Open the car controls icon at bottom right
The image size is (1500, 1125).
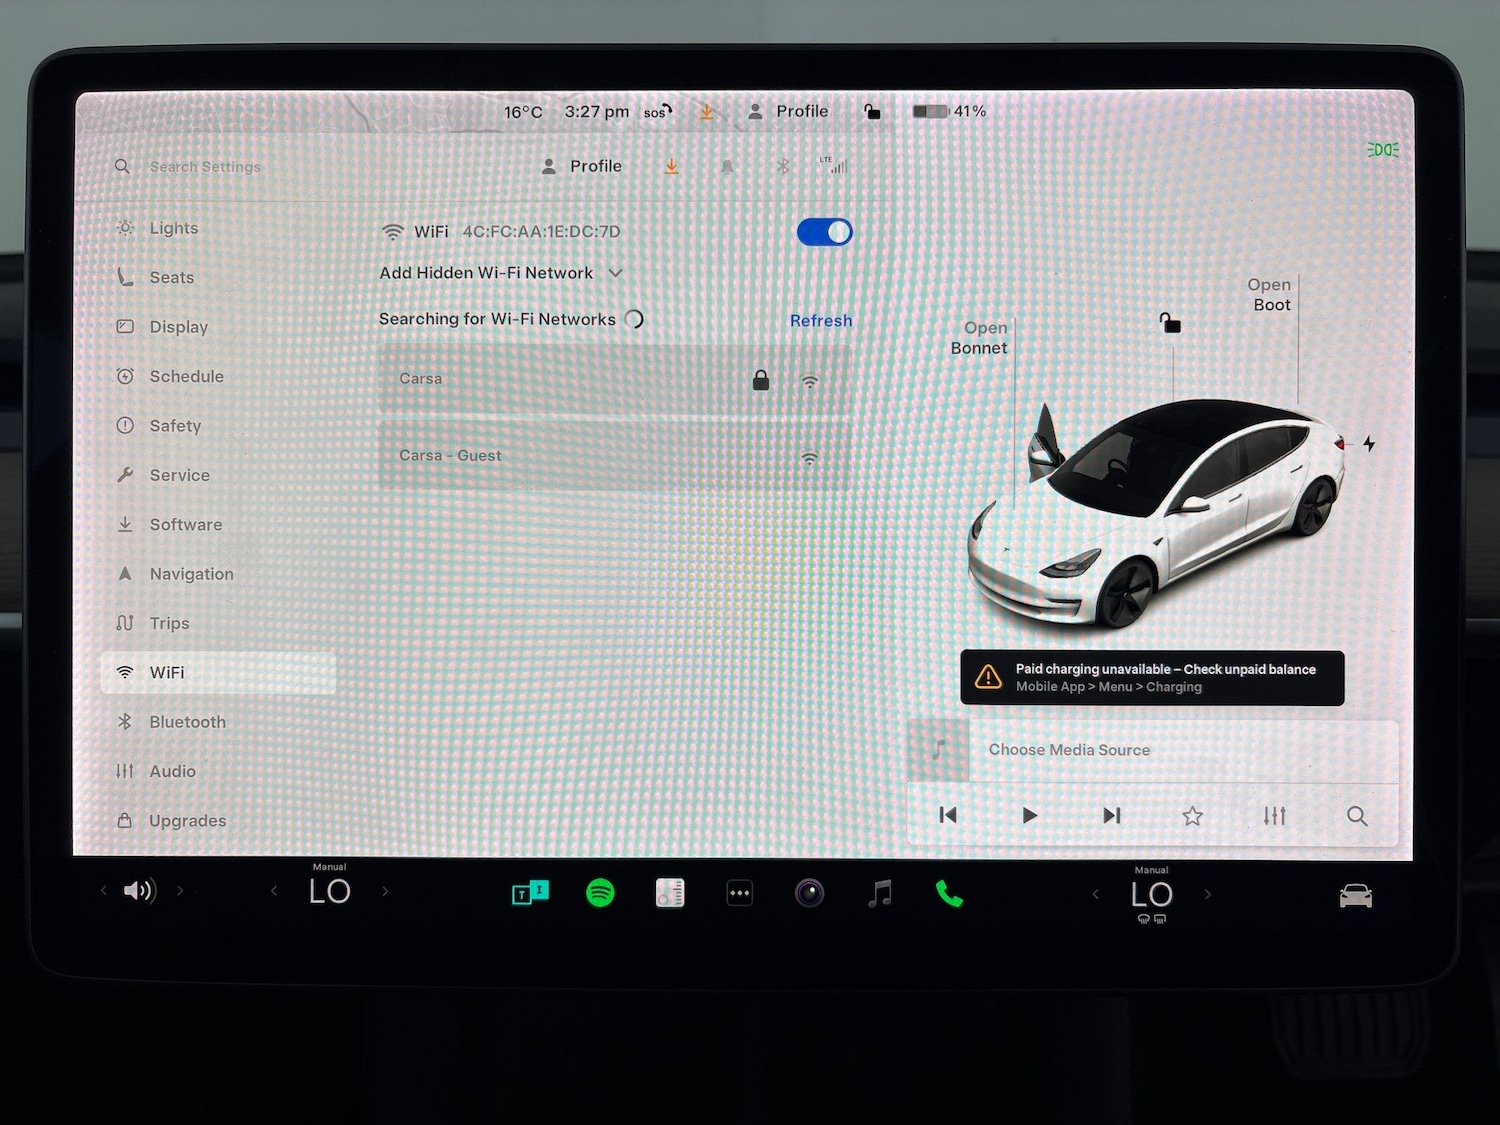(1355, 893)
